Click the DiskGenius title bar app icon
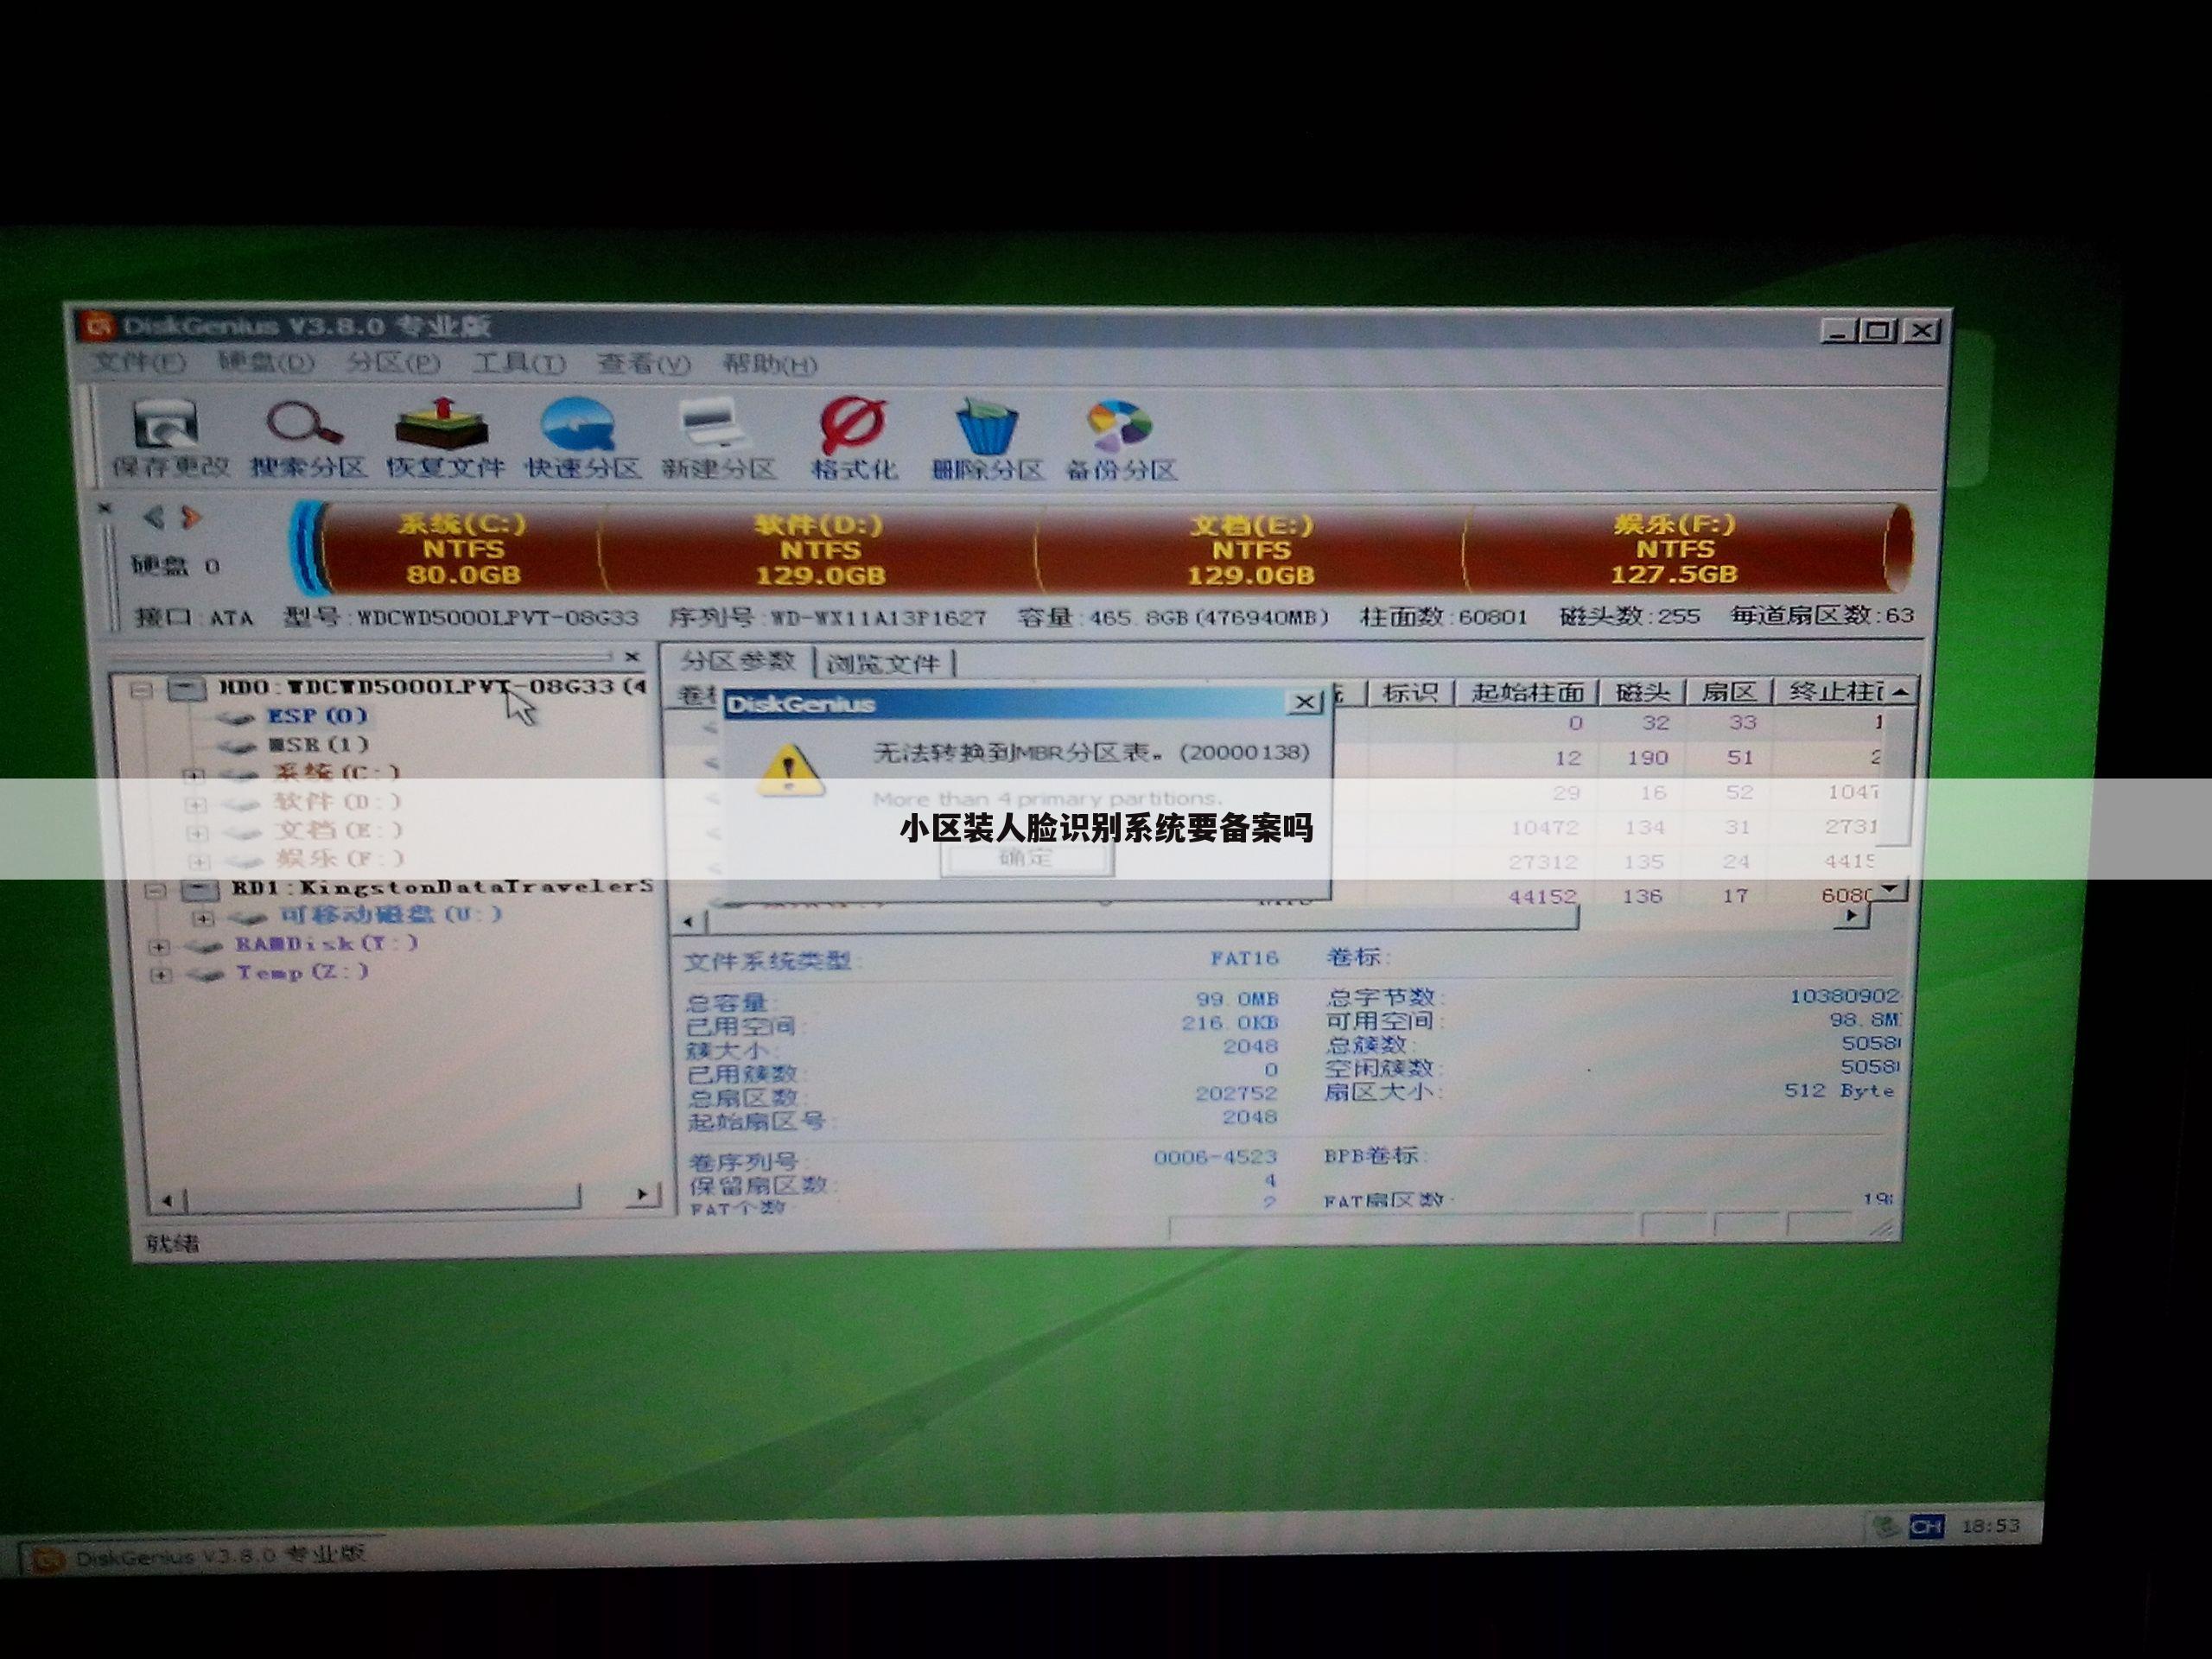This screenshot has width=2212, height=1659. [x=98, y=326]
